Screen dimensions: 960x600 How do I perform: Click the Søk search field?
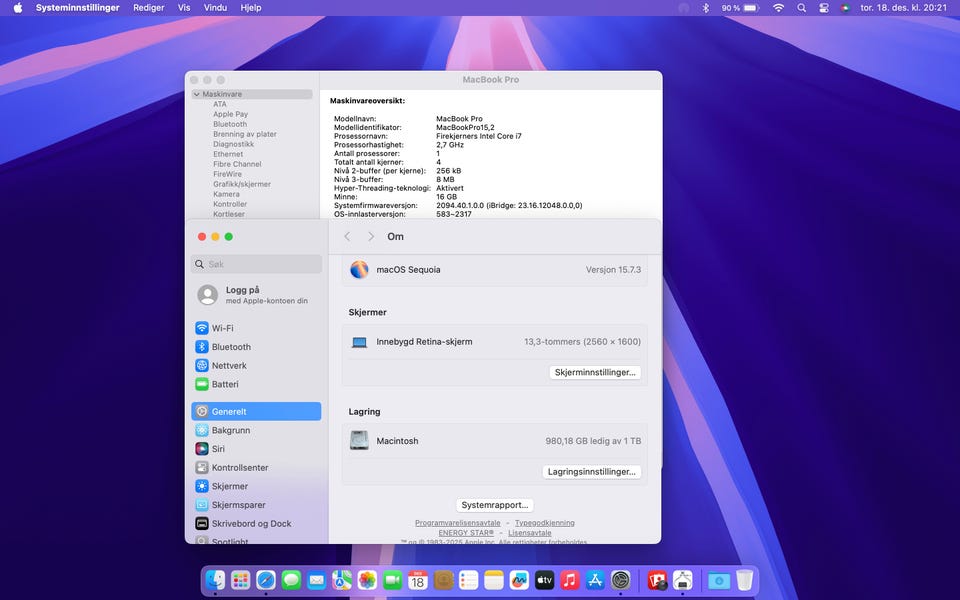[256, 264]
